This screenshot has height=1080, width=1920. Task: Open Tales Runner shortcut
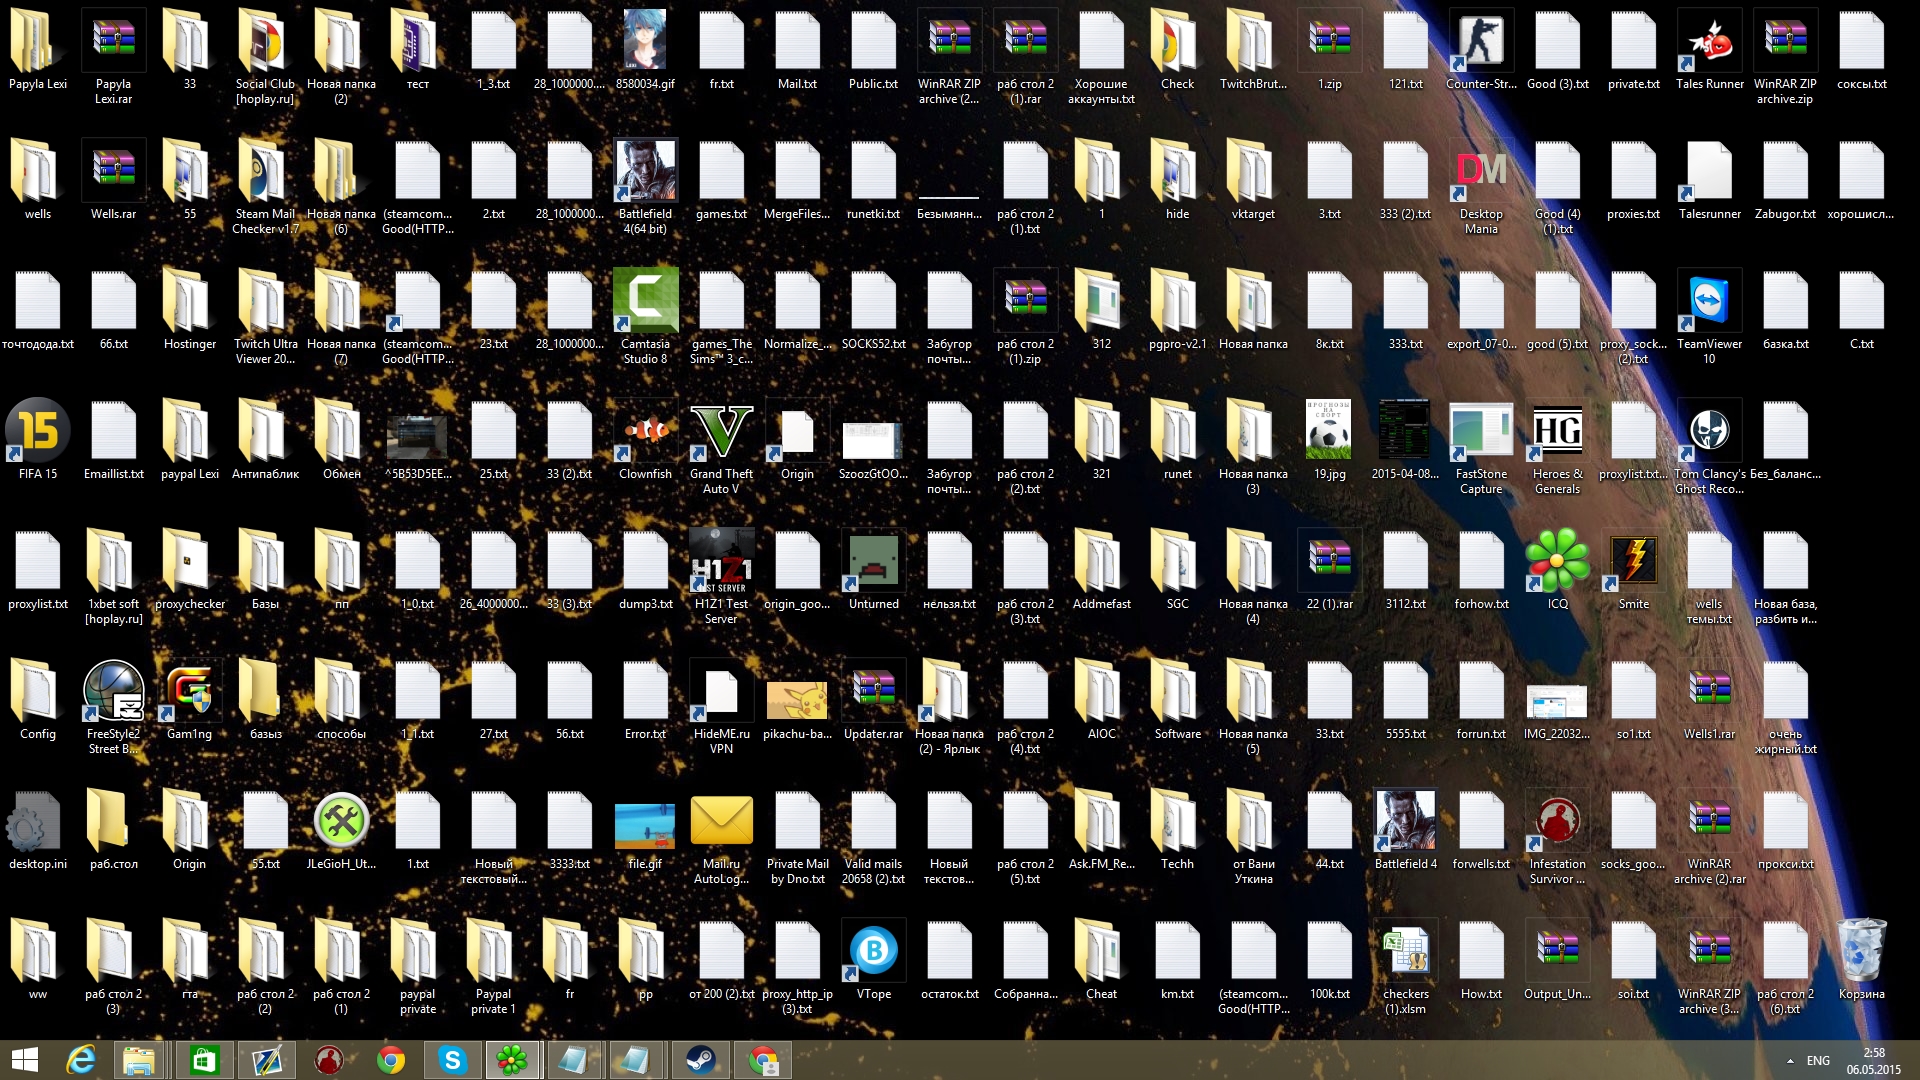pos(1710,41)
